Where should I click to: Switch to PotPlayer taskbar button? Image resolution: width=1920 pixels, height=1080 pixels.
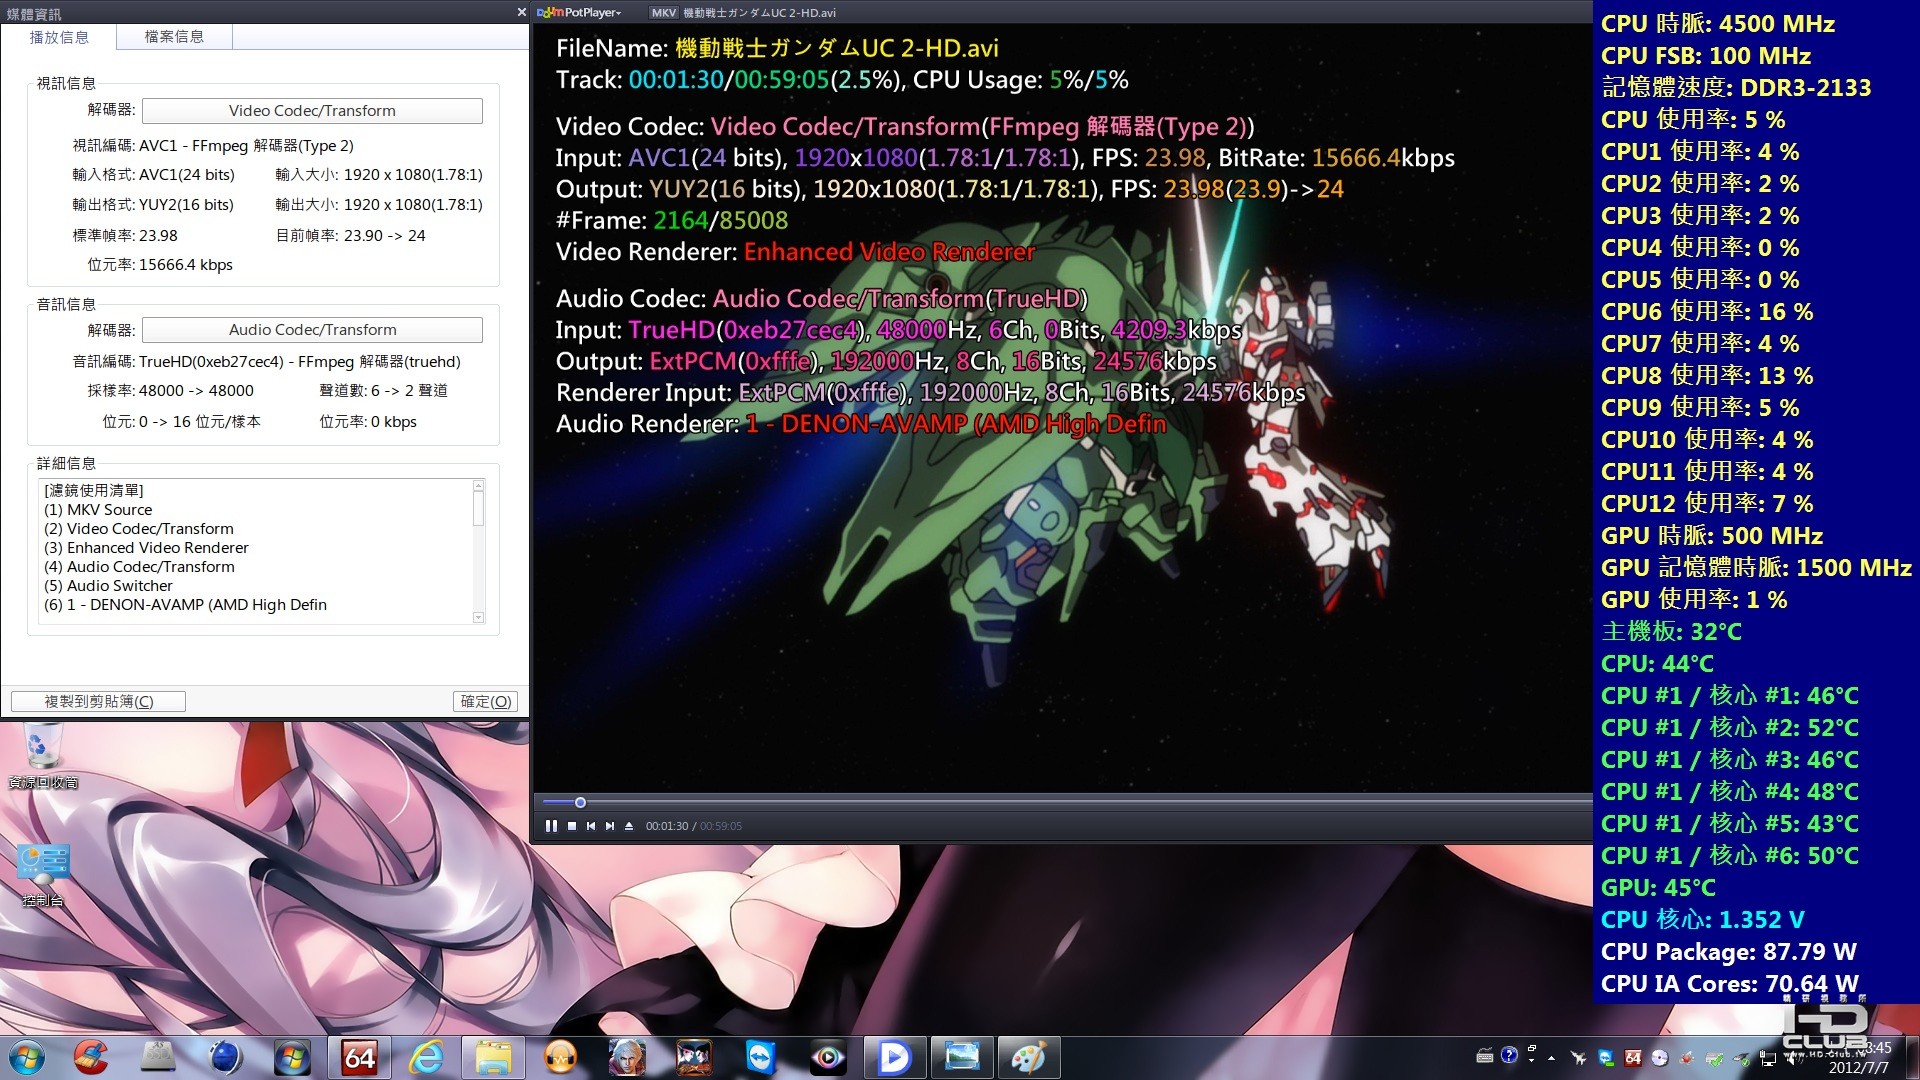pos(896,1058)
